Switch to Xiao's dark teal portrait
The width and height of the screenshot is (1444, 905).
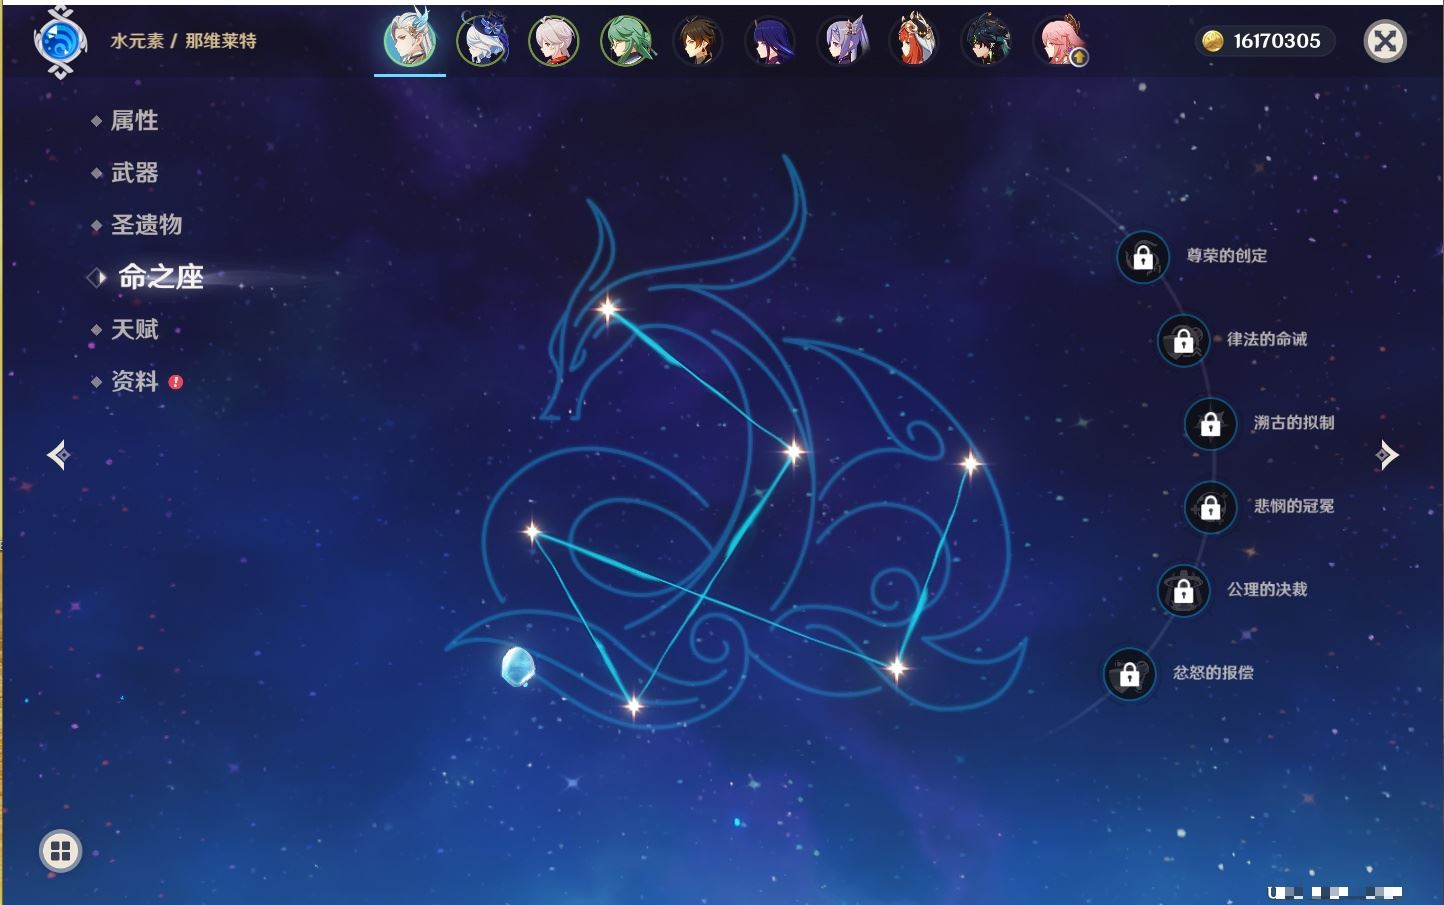pyautogui.click(x=987, y=41)
